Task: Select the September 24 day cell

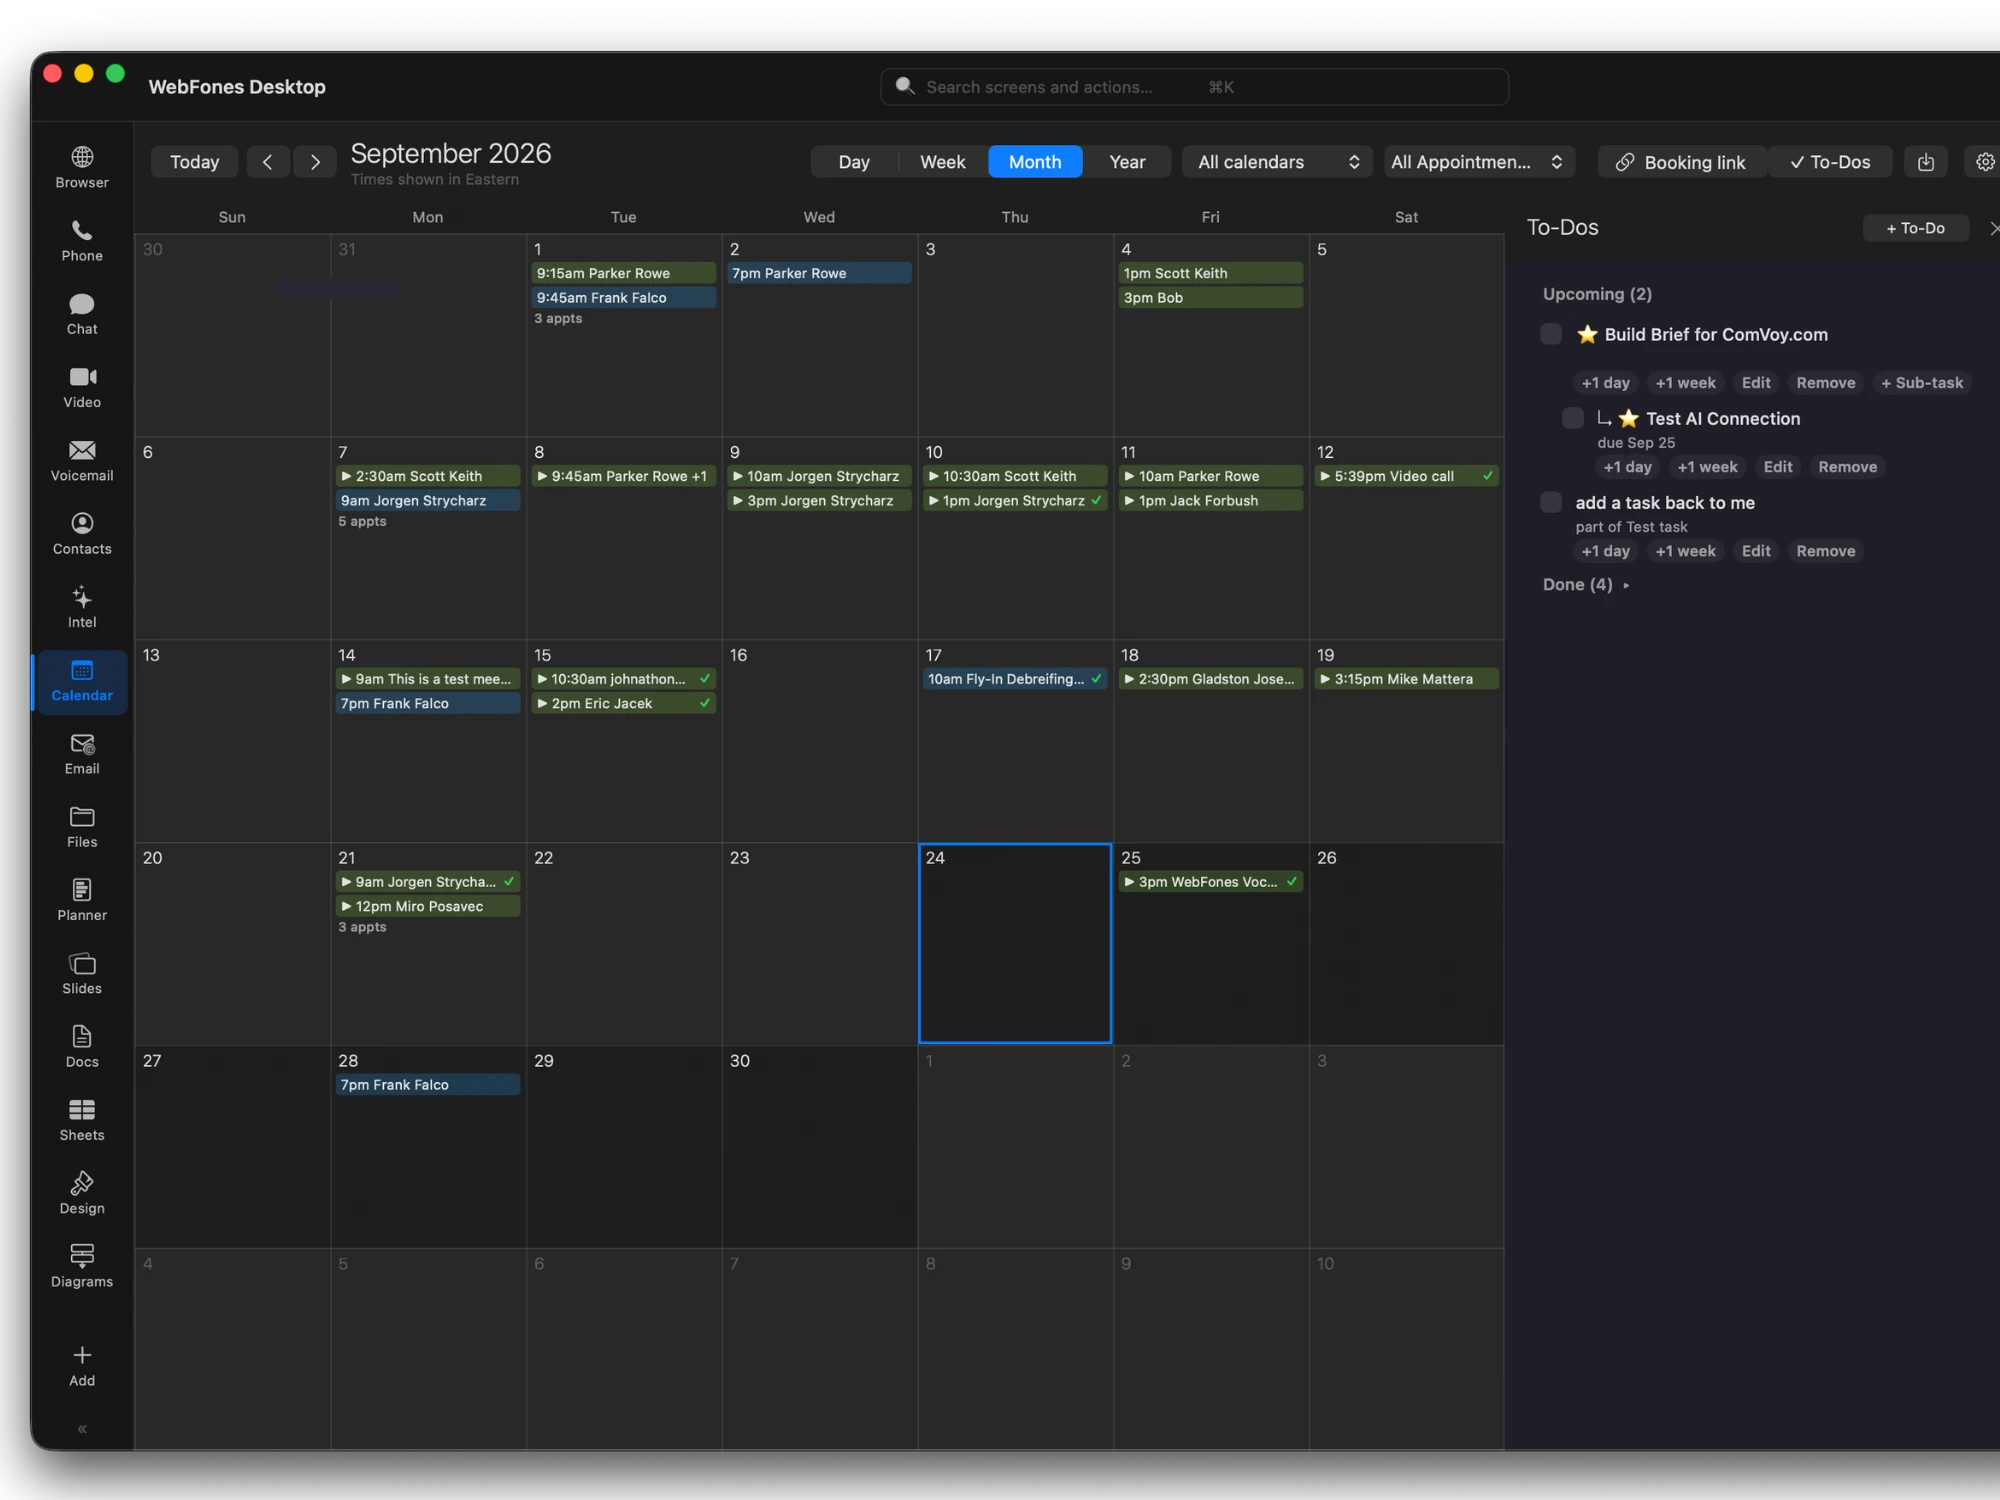Action: click(x=1015, y=943)
